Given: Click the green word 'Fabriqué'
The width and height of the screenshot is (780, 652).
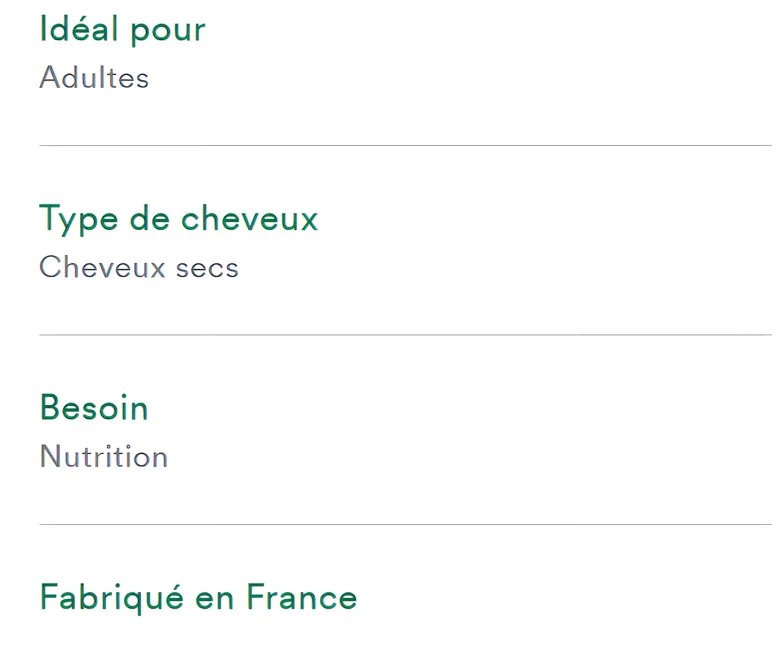Looking at the screenshot, I should pos(112,597).
